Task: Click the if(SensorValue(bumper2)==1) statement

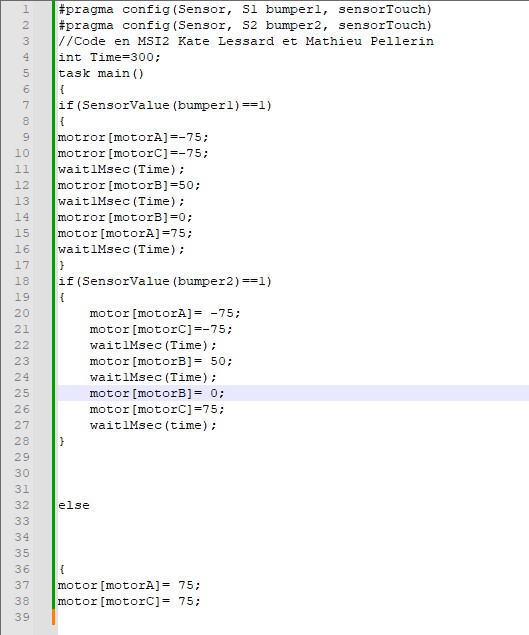Action: coord(165,281)
